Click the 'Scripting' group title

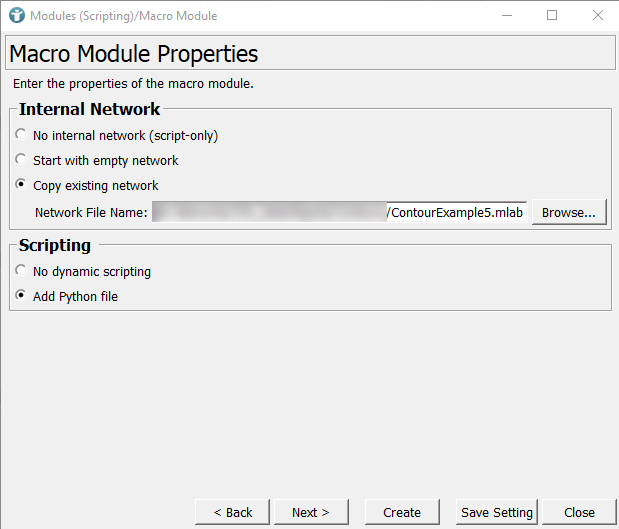55,245
